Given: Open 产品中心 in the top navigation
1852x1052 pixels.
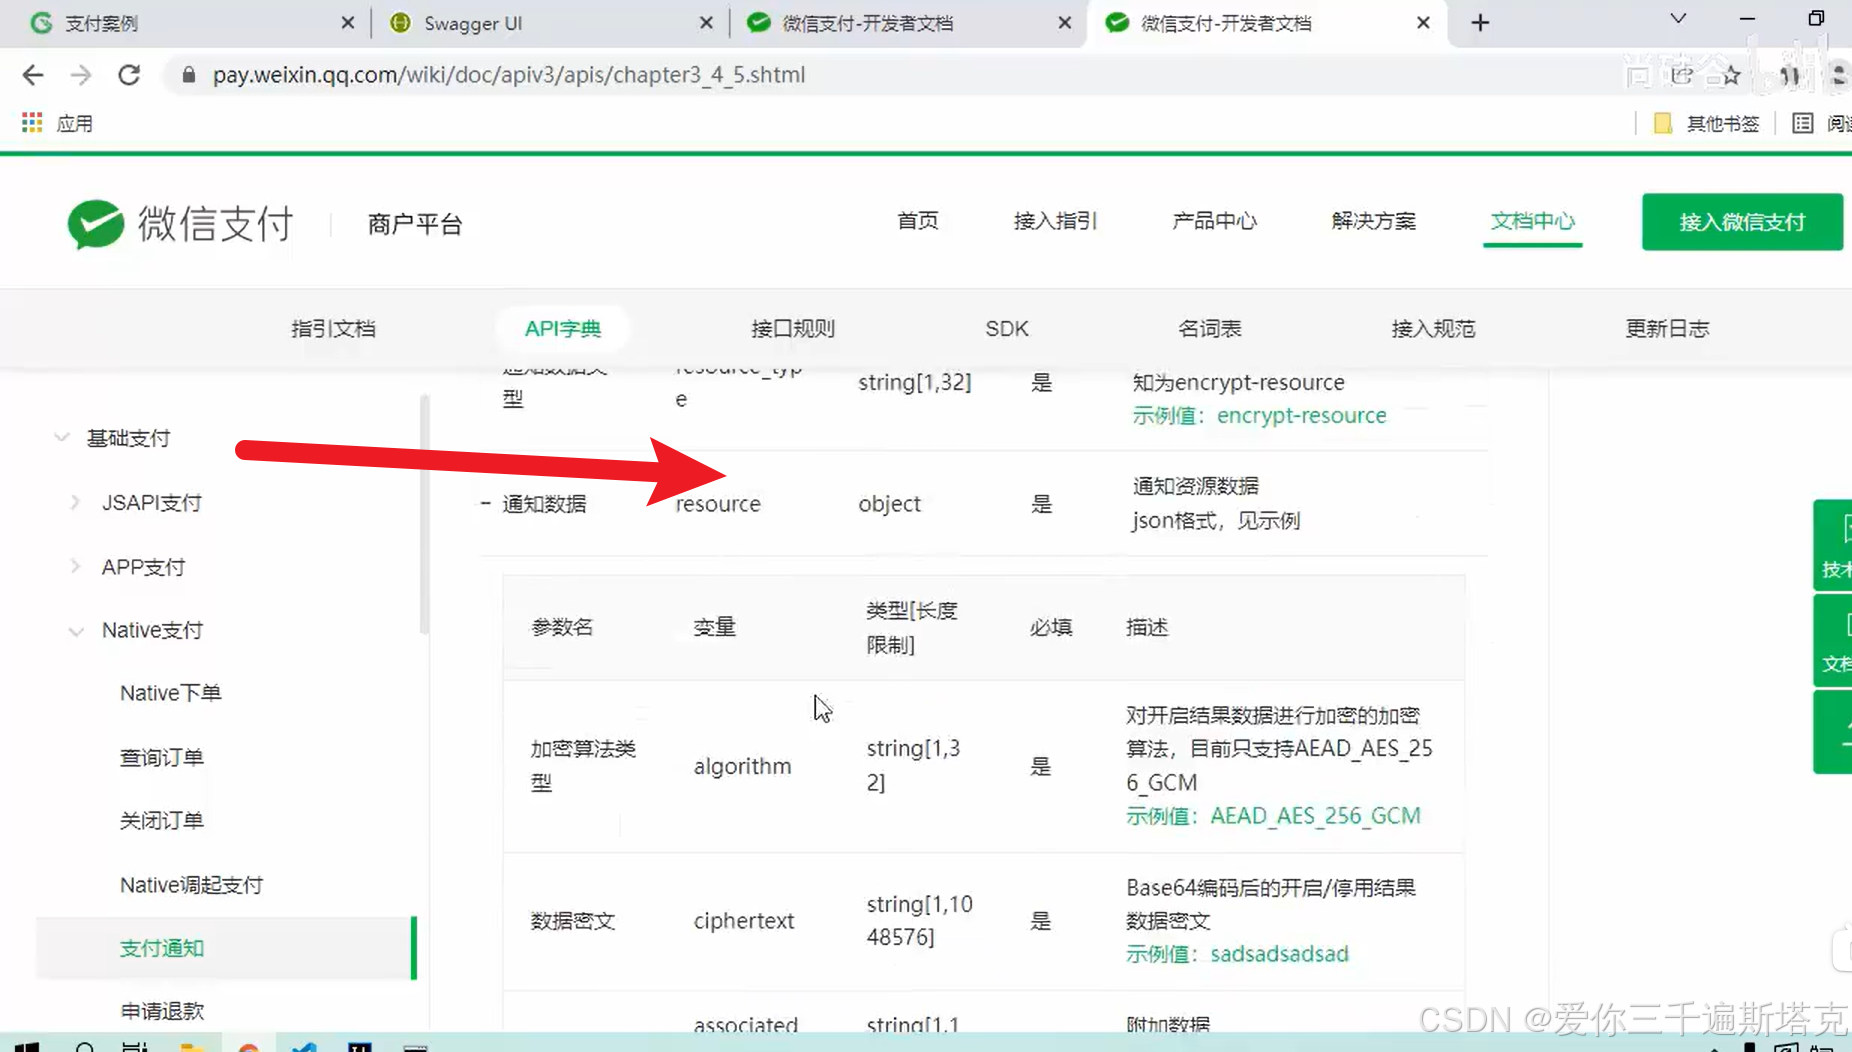Looking at the screenshot, I should pyautogui.click(x=1214, y=221).
